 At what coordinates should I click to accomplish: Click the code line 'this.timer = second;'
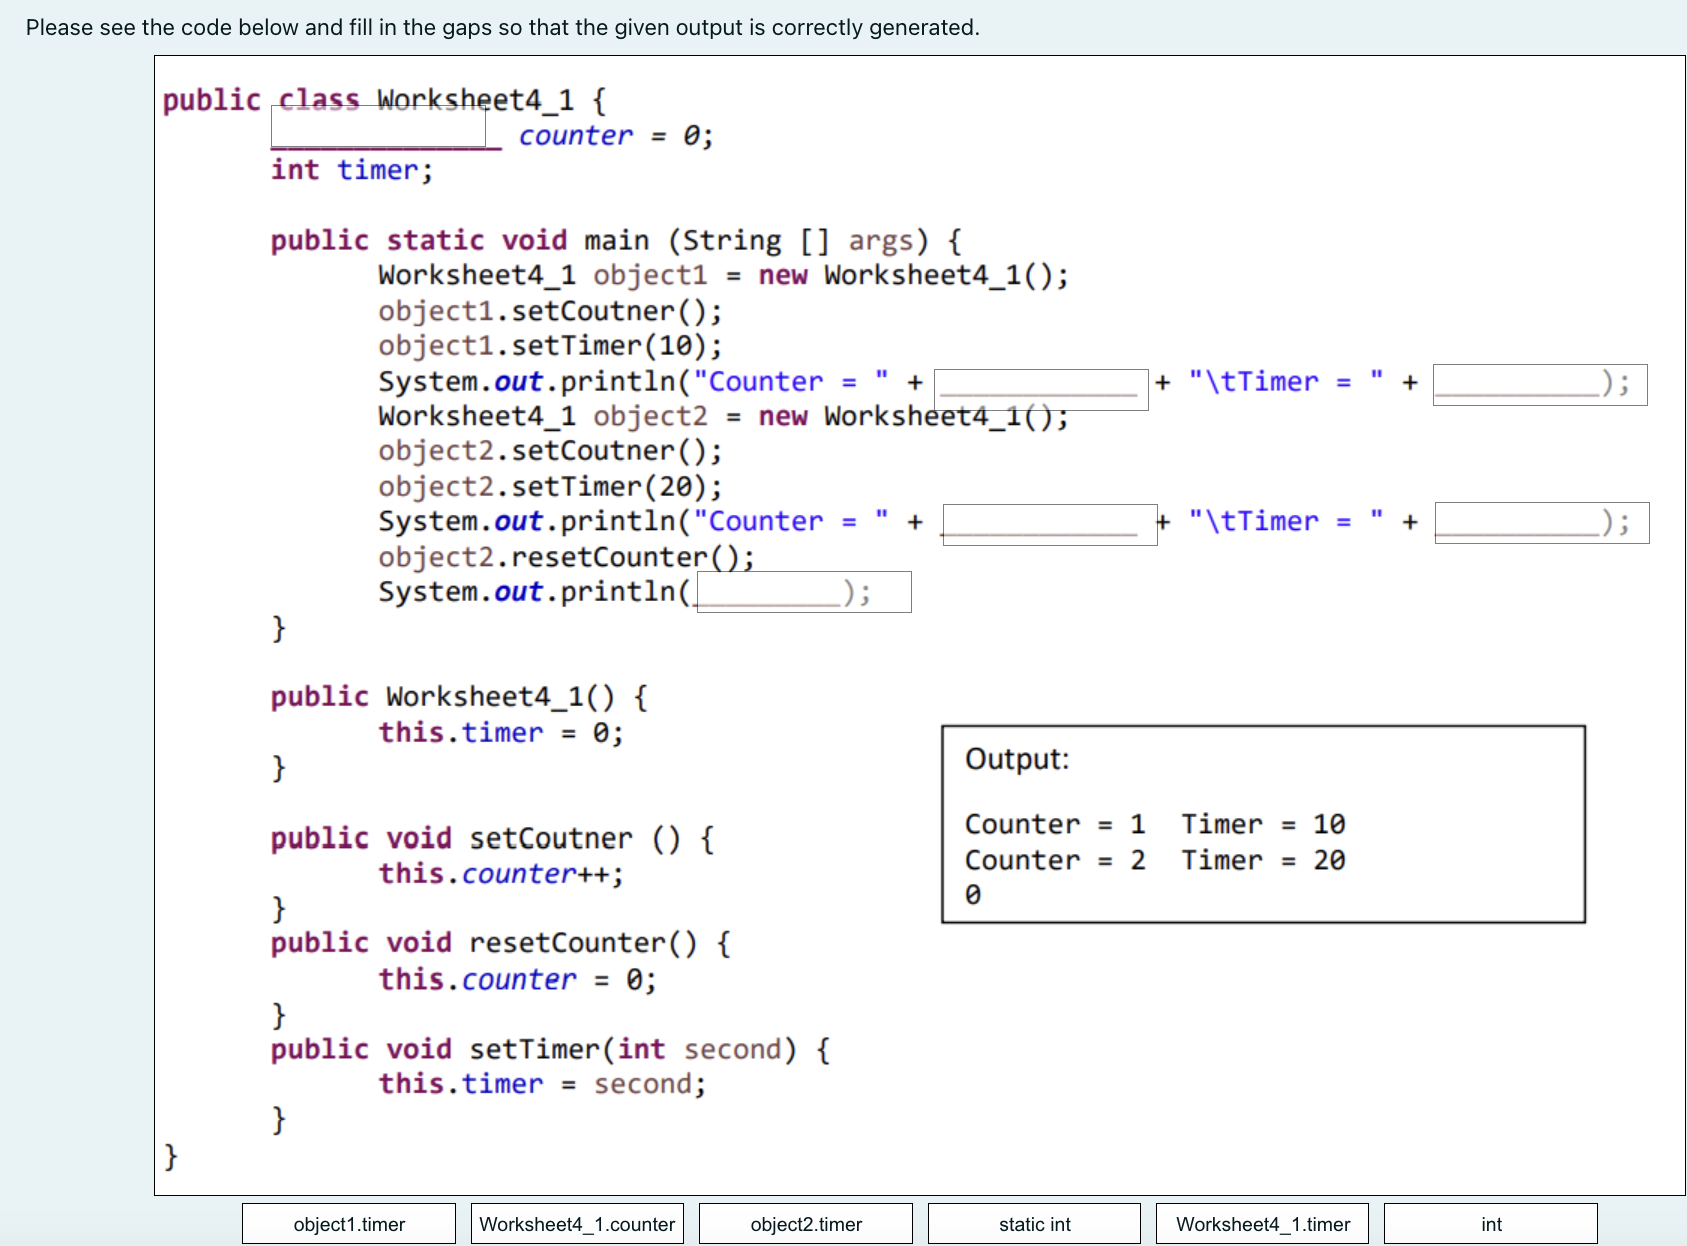coord(542,1084)
